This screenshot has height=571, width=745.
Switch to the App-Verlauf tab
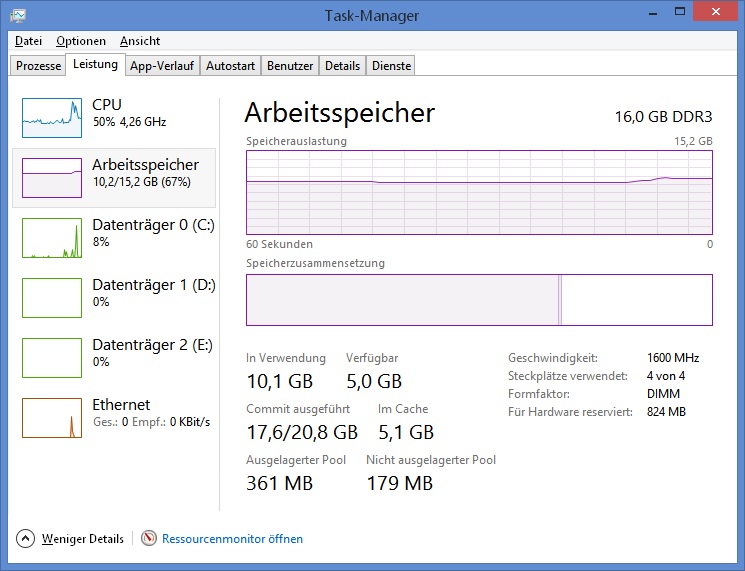pyautogui.click(x=162, y=66)
